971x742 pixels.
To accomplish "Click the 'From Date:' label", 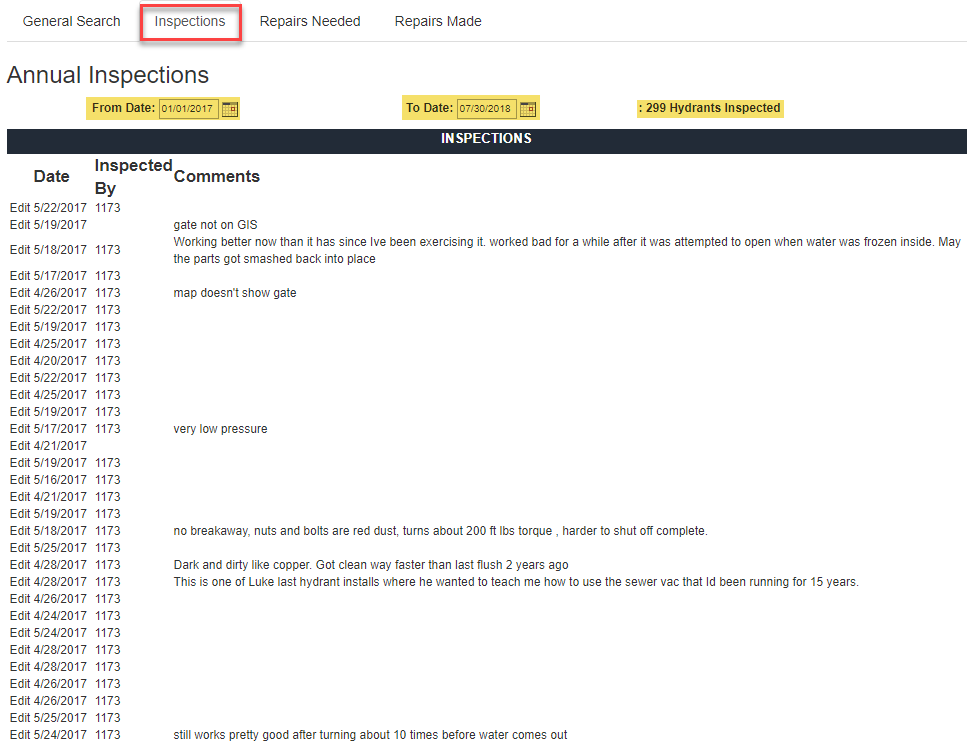I will (x=123, y=108).
